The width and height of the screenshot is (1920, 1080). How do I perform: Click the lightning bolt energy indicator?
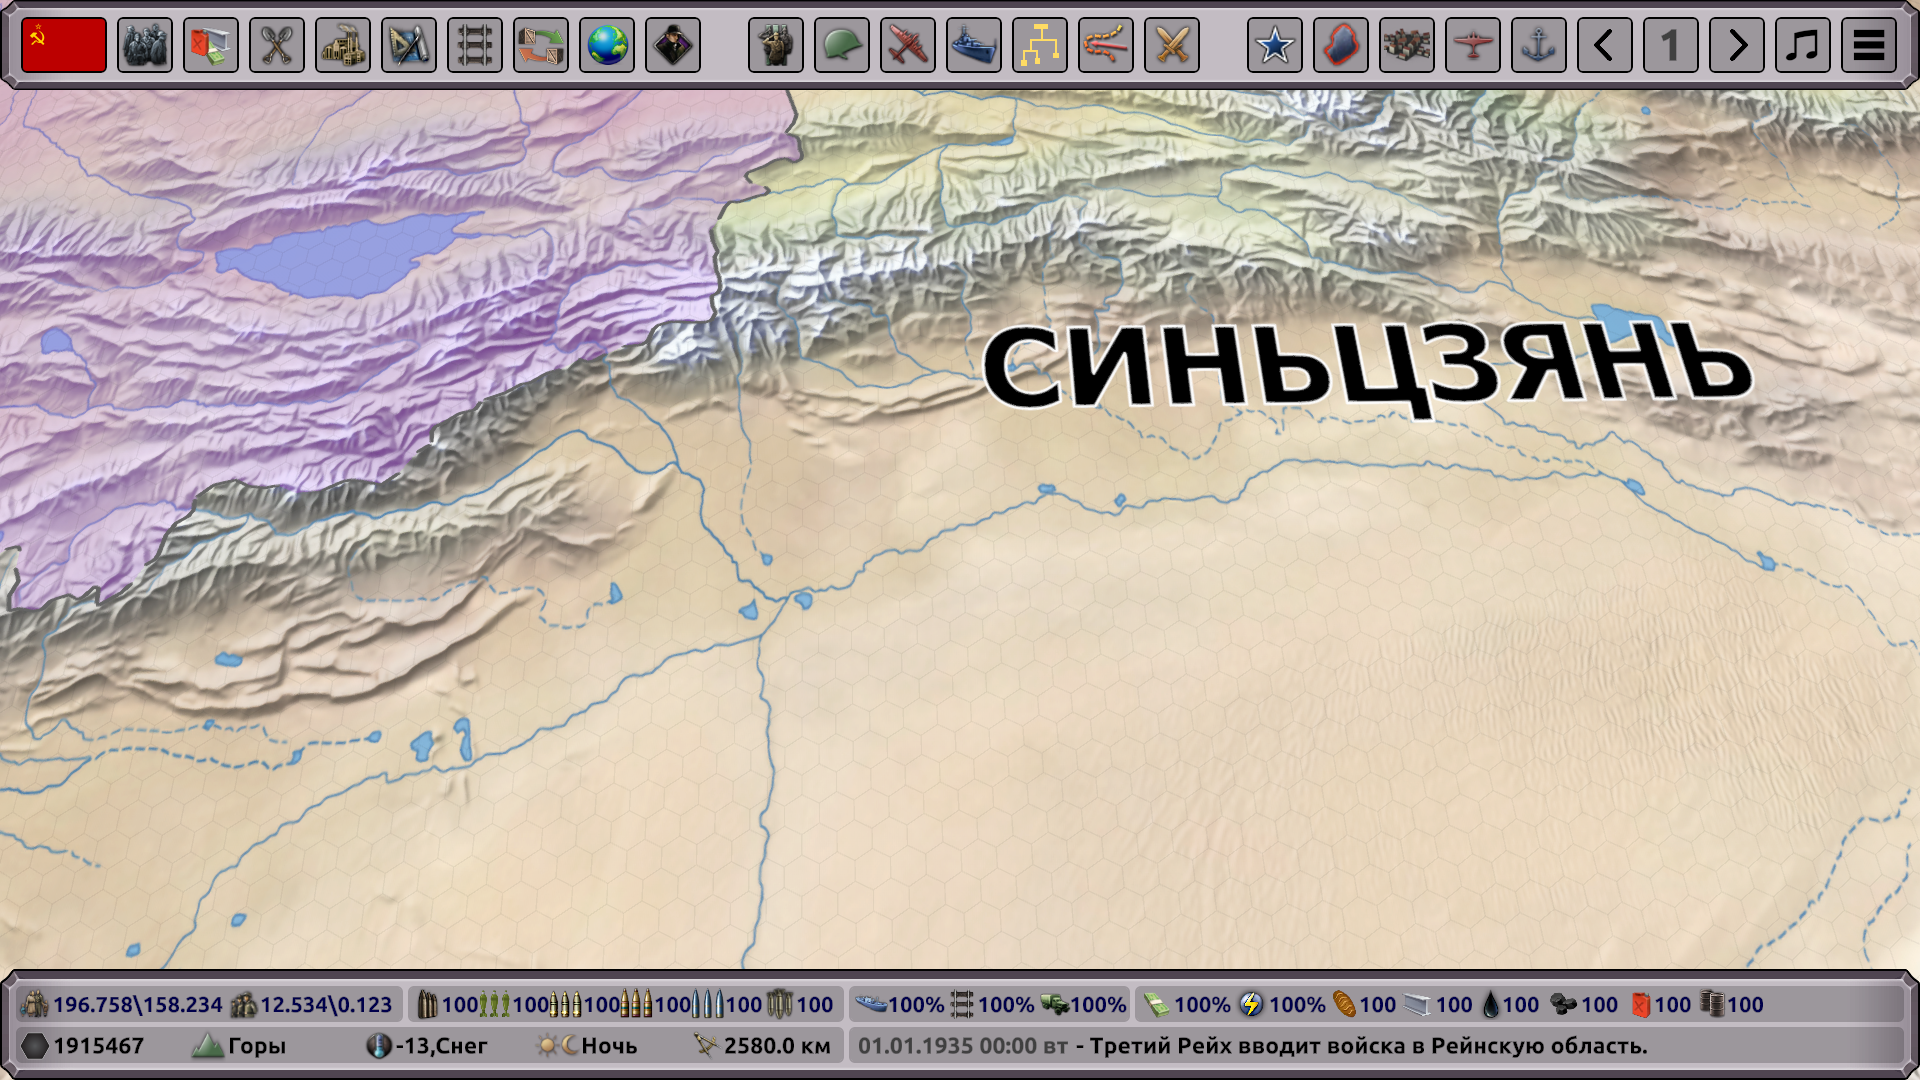click(1282, 1004)
